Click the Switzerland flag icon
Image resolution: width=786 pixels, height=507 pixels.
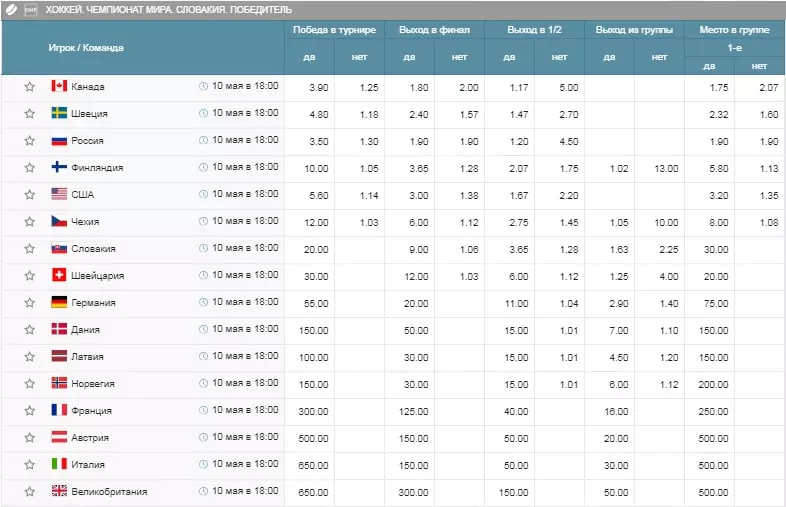[x=59, y=275]
